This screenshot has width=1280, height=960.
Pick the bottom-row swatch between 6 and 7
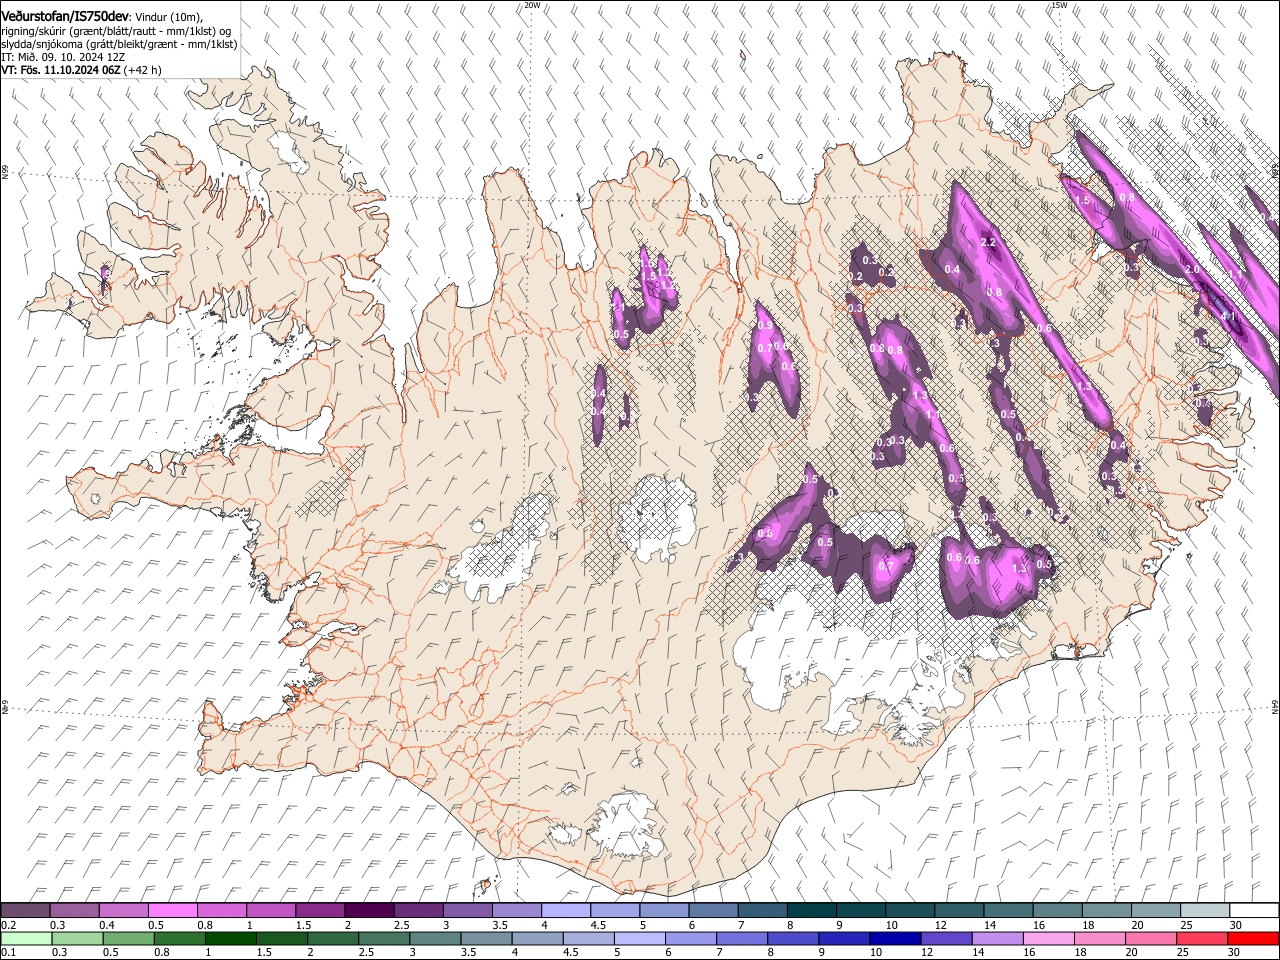click(690, 938)
